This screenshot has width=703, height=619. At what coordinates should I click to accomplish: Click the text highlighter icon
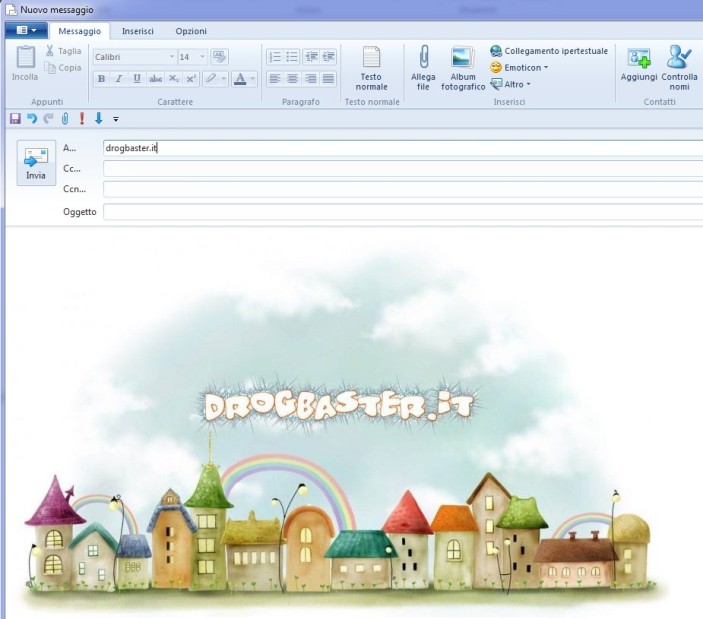(x=211, y=79)
